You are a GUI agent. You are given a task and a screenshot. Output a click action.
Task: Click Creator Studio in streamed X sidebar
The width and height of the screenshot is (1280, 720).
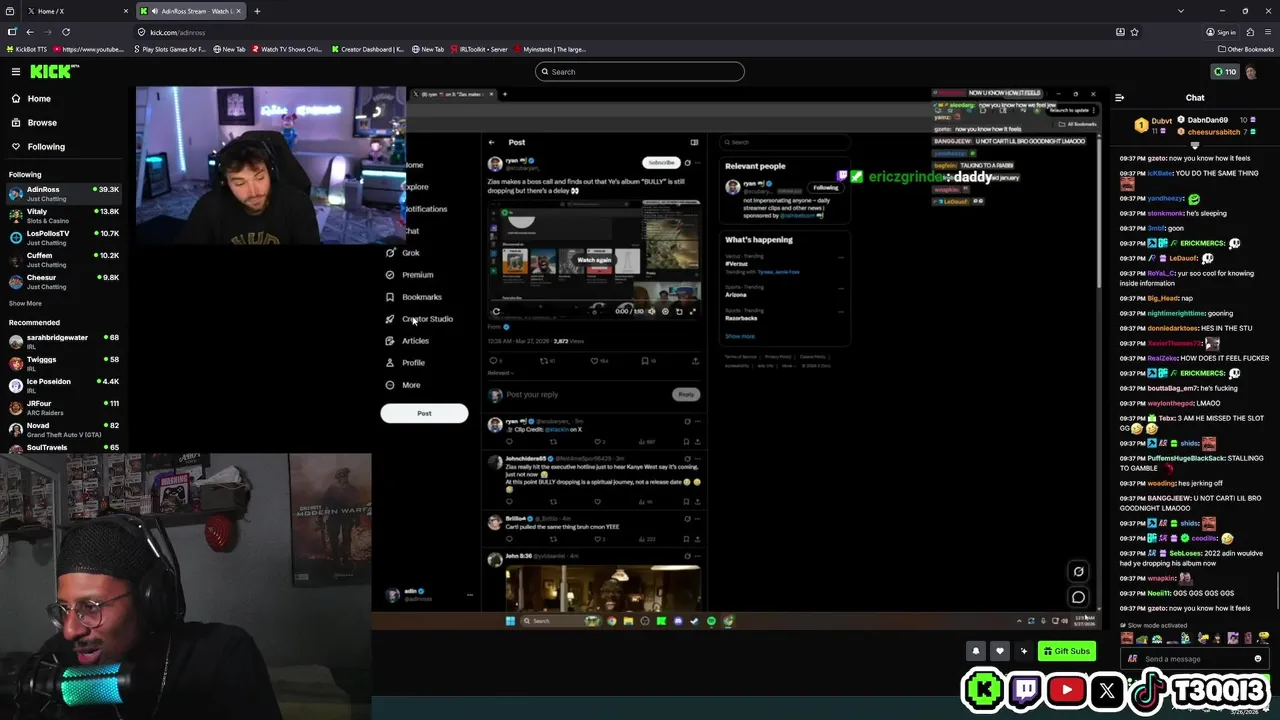point(420,319)
